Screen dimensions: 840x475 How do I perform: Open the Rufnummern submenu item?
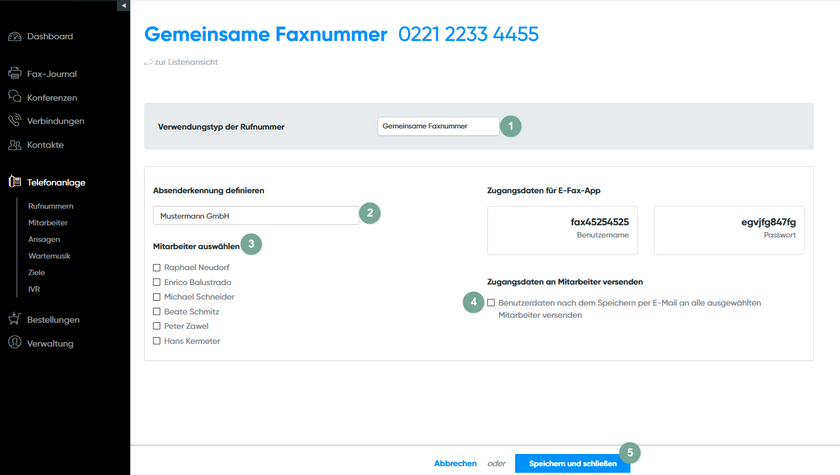(x=51, y=206)
